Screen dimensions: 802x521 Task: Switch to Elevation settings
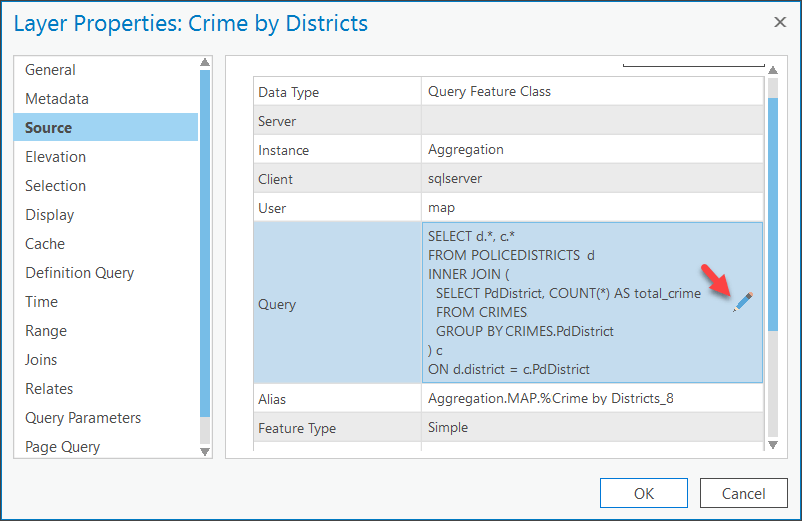pos(55,157)
